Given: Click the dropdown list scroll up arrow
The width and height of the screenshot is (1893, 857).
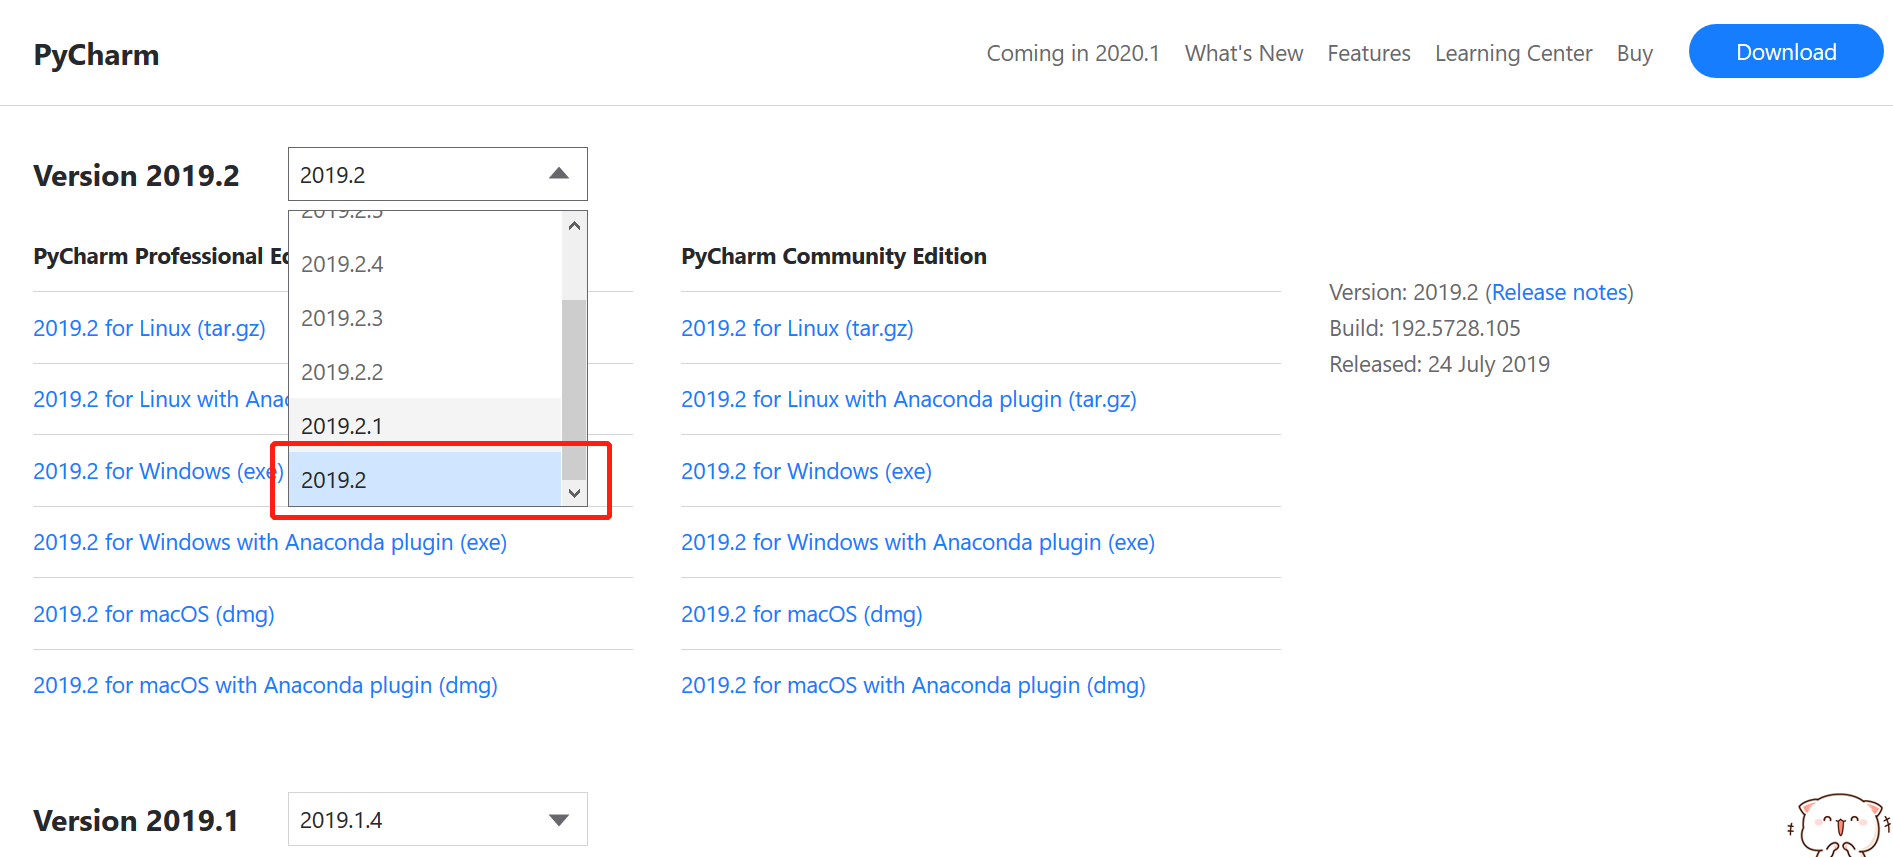Looking at the screenshot, I should 574,225.
